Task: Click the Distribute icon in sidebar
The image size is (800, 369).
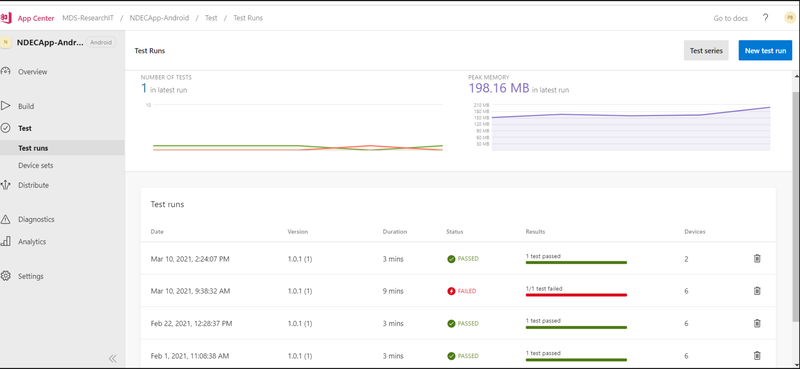Action: [x=6, y=185]
